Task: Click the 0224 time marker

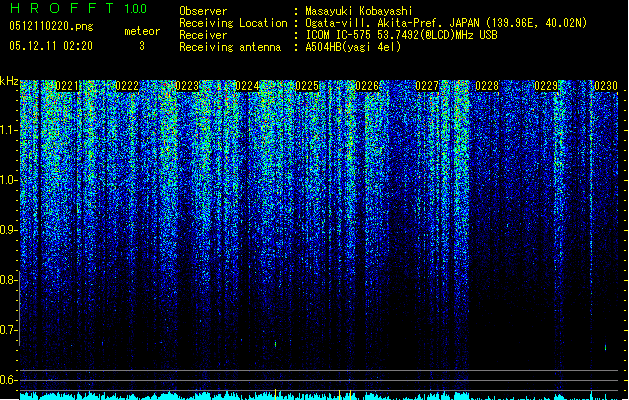Action: click(247, 86)
